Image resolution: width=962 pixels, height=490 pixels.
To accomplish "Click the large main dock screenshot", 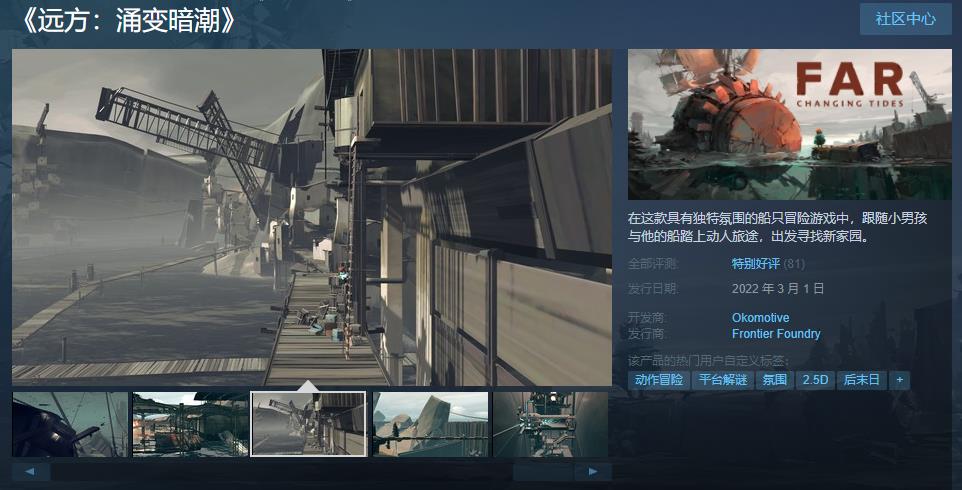I will (312, 217).
